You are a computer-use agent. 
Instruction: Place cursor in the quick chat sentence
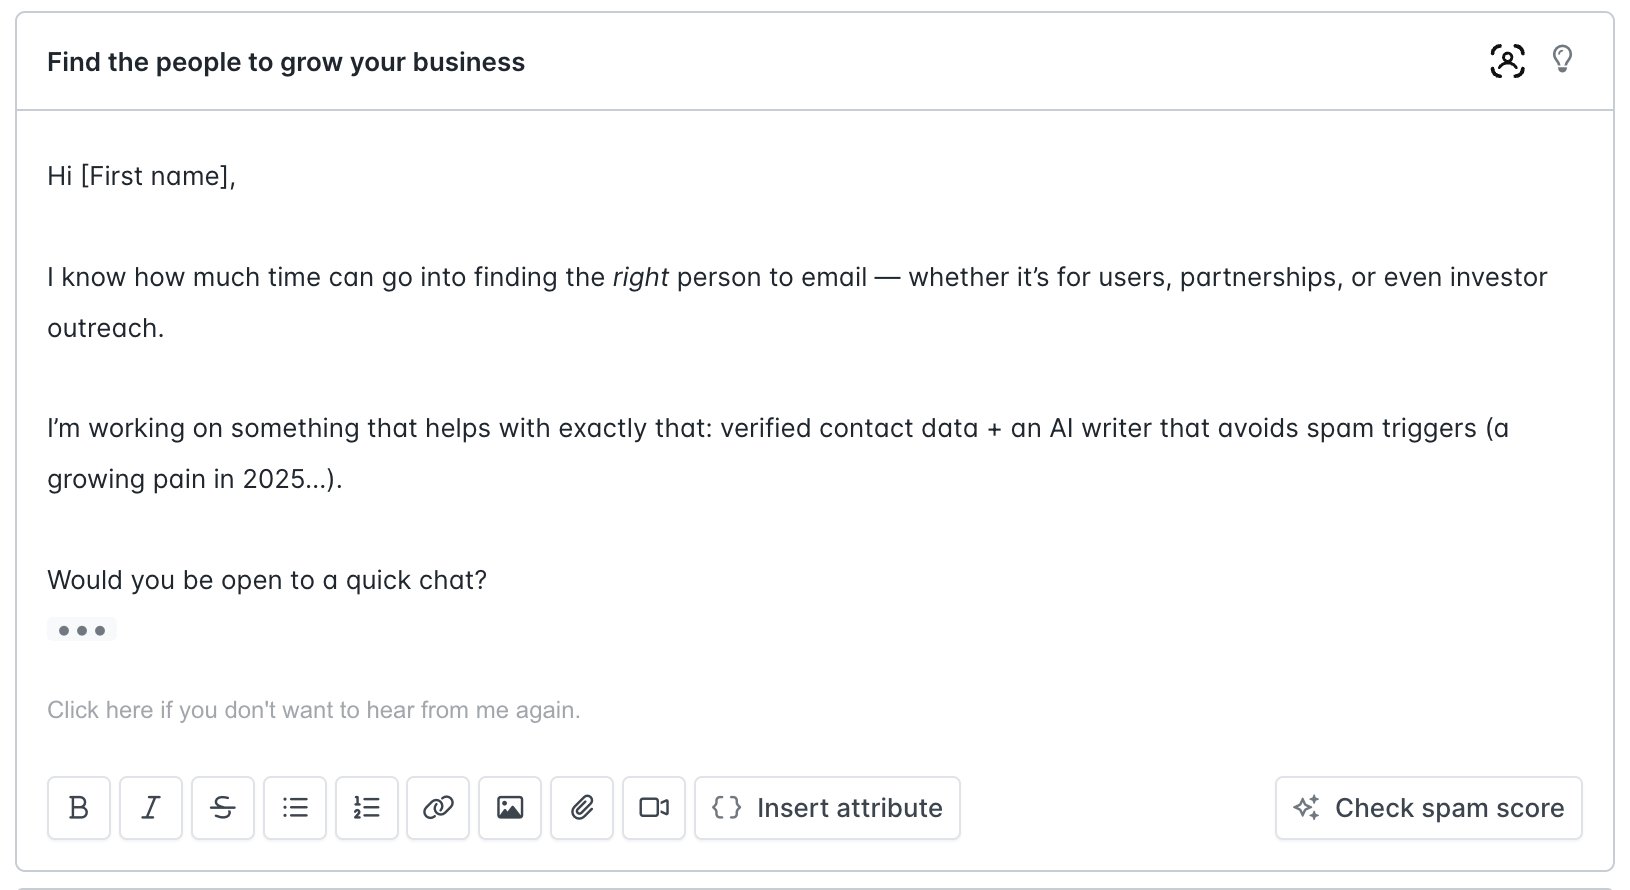[267, 580]
